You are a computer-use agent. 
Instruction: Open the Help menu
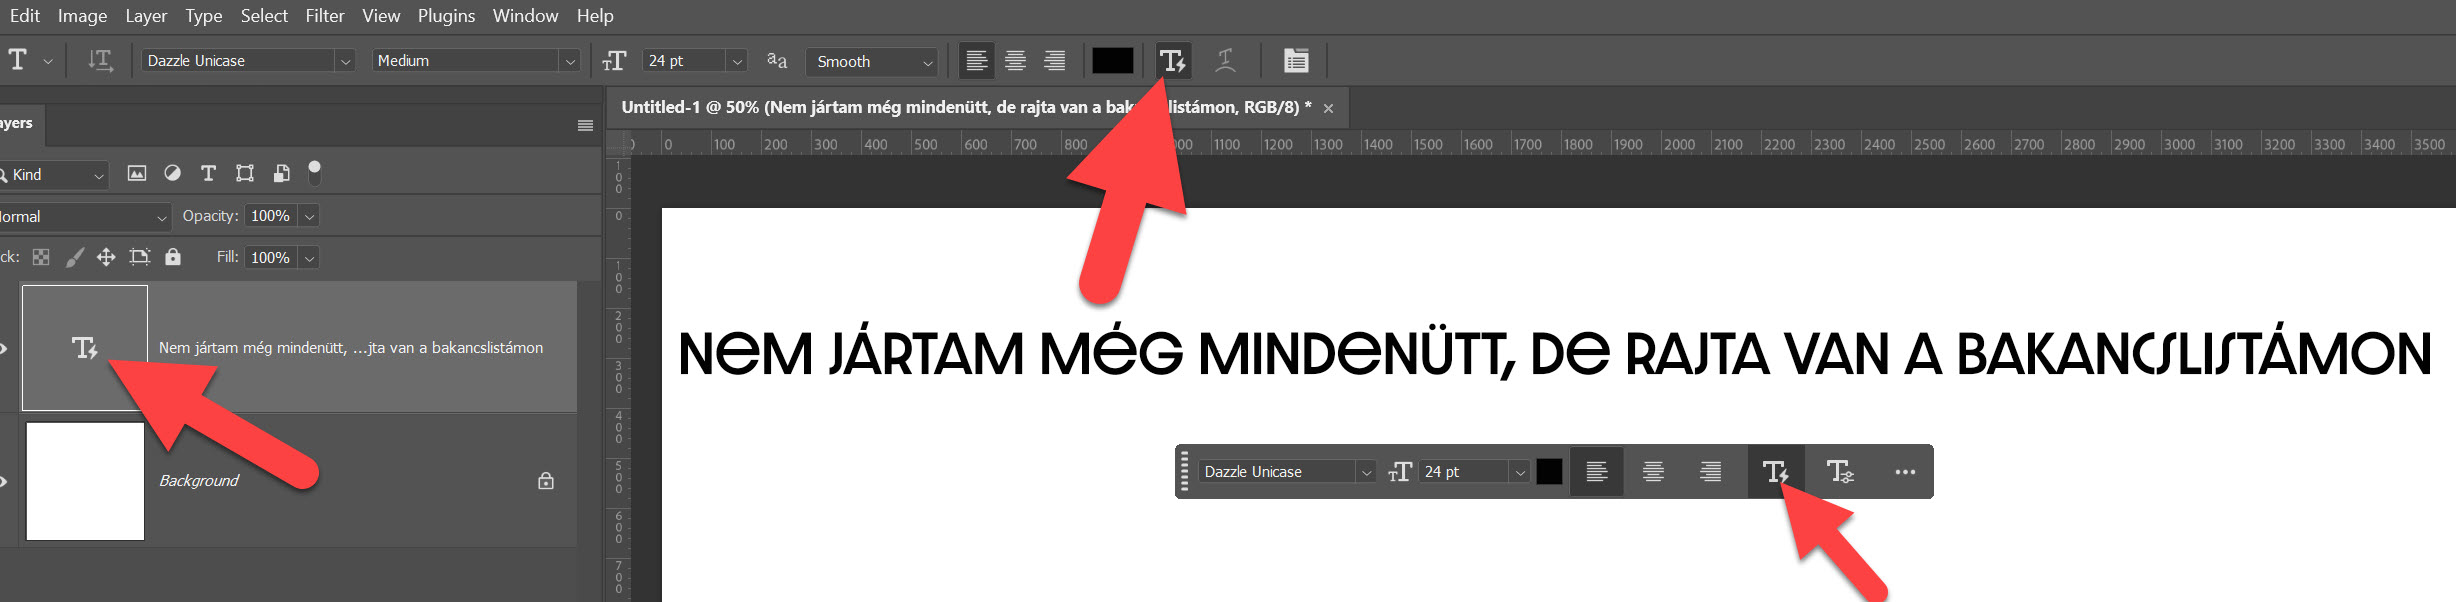[595, 16]
